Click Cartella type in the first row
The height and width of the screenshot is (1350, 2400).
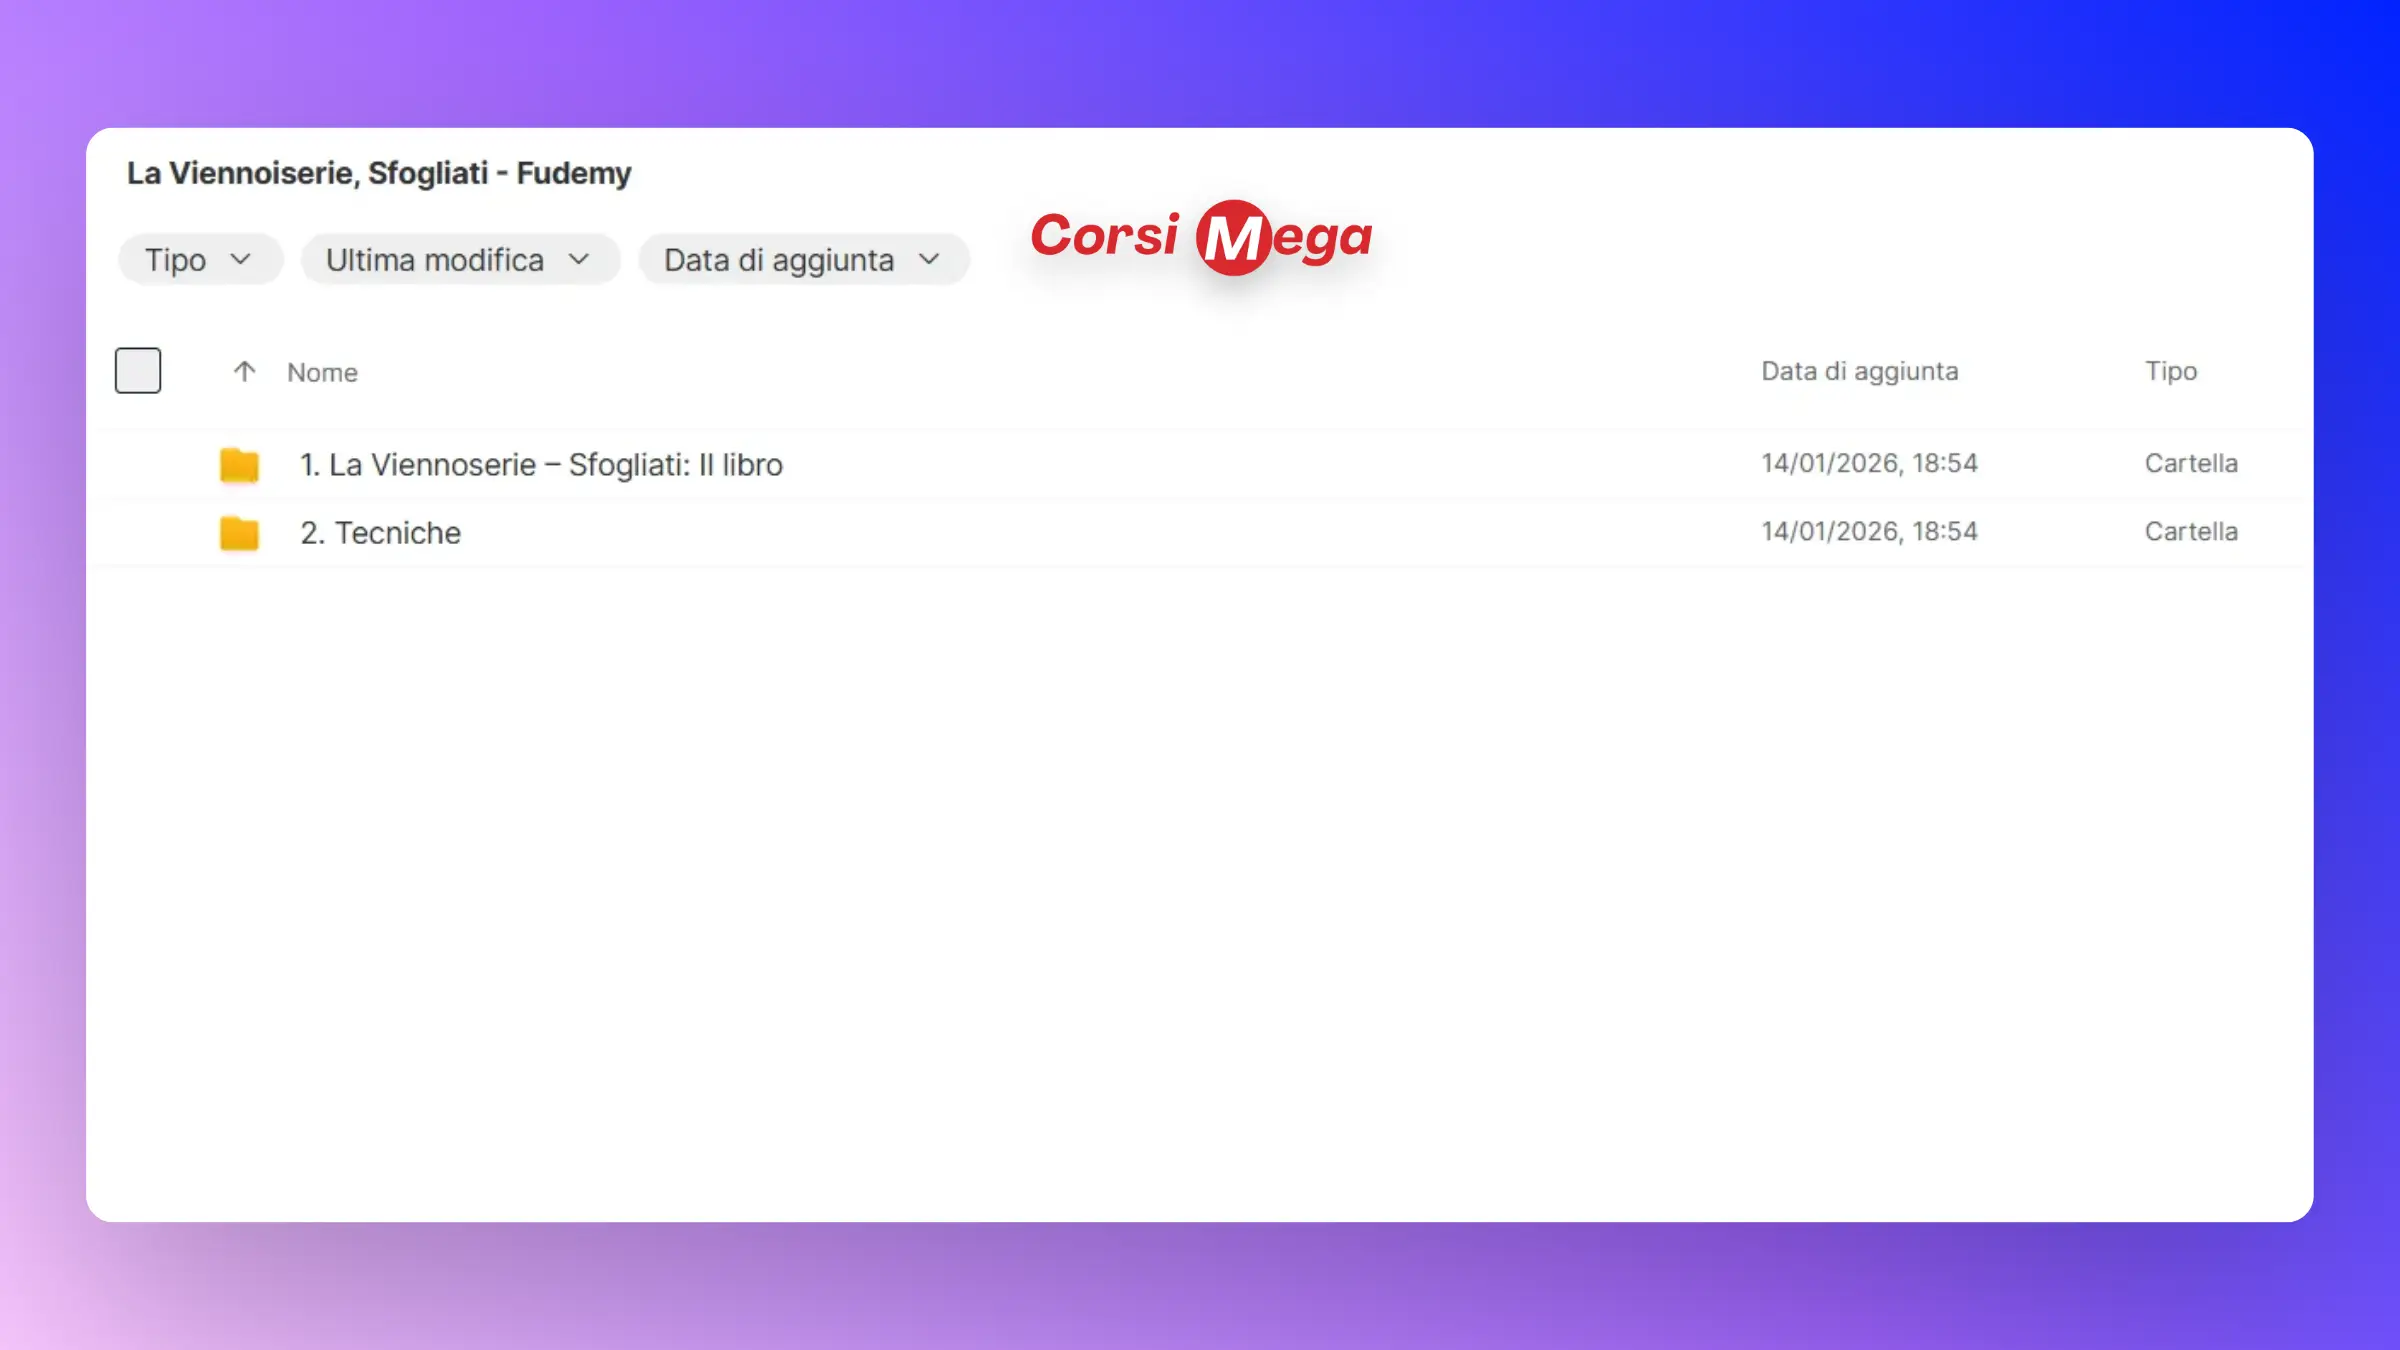(2190, 463)
